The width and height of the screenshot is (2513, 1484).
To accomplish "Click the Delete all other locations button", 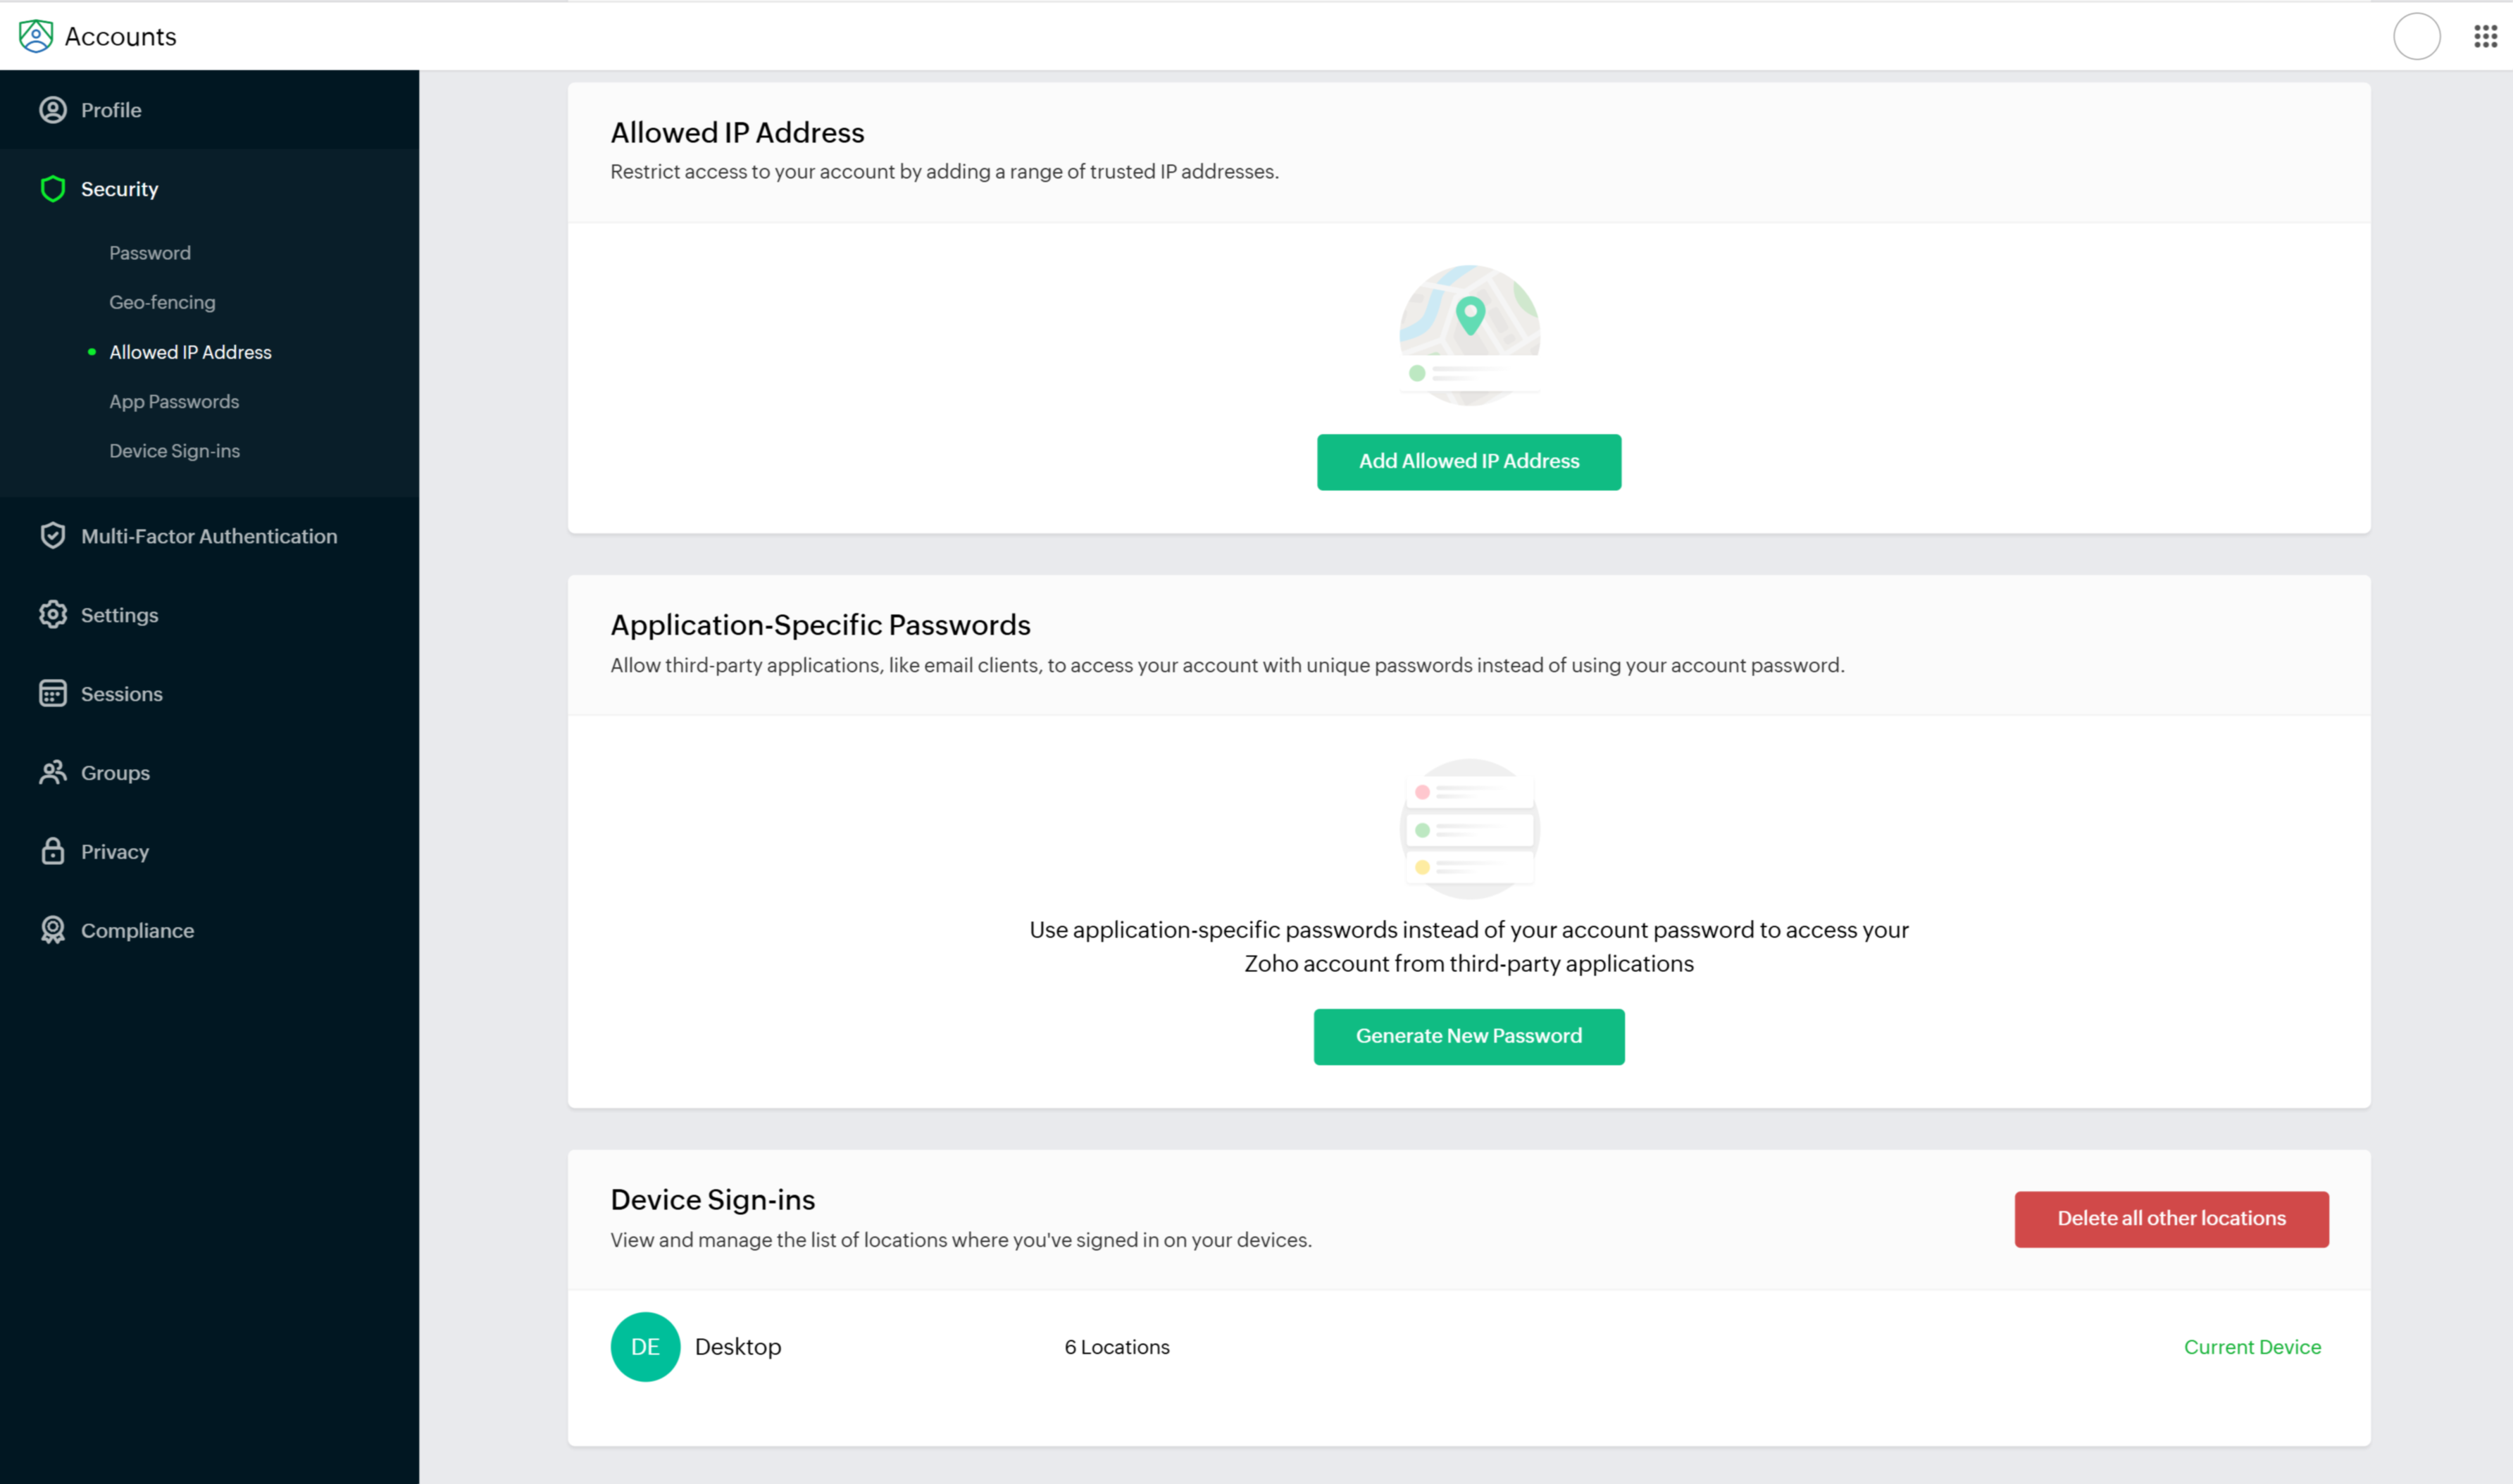I will 2170,1218.
